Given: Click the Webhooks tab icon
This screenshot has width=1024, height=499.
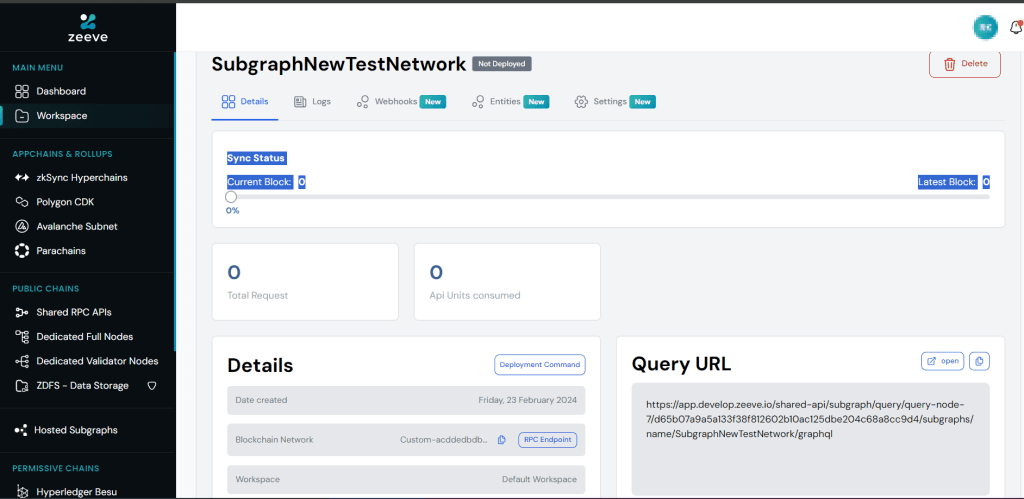Looking at the screenshot, I should [x=363, y=102].
